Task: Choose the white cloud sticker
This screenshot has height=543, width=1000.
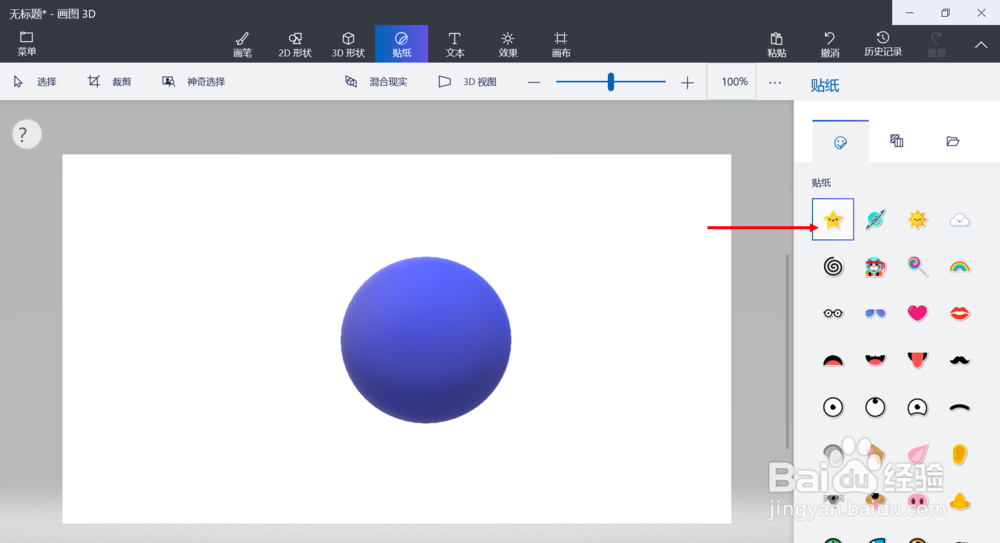Action: [959, 220]
